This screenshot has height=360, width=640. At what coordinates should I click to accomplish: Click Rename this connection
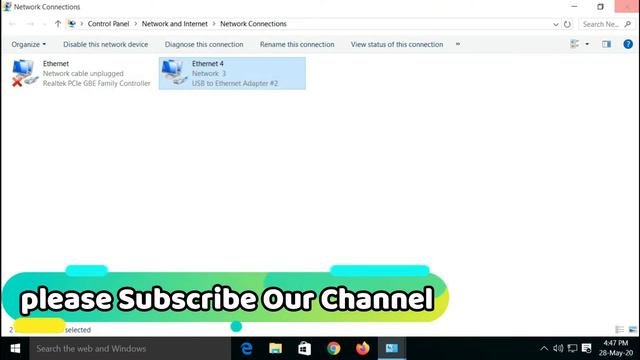pyautogui.click(x=297, y=44)
